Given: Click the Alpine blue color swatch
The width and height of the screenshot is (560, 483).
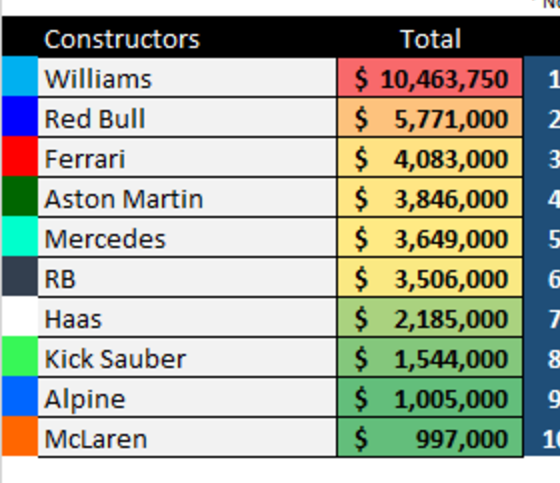Looking at the screenshot, I should click(x=20, y=397).
